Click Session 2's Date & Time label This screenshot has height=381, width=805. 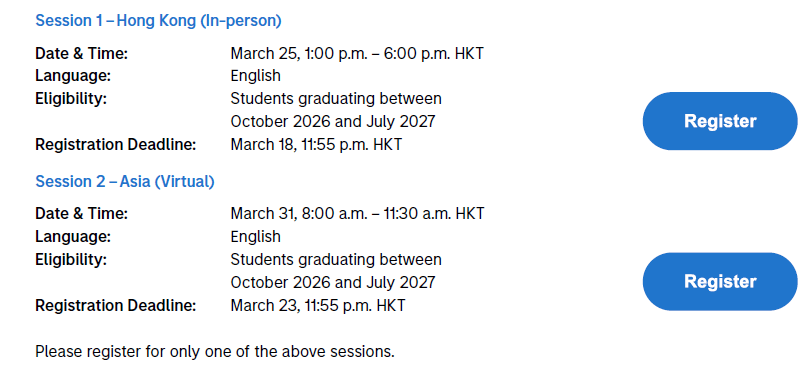81,214
